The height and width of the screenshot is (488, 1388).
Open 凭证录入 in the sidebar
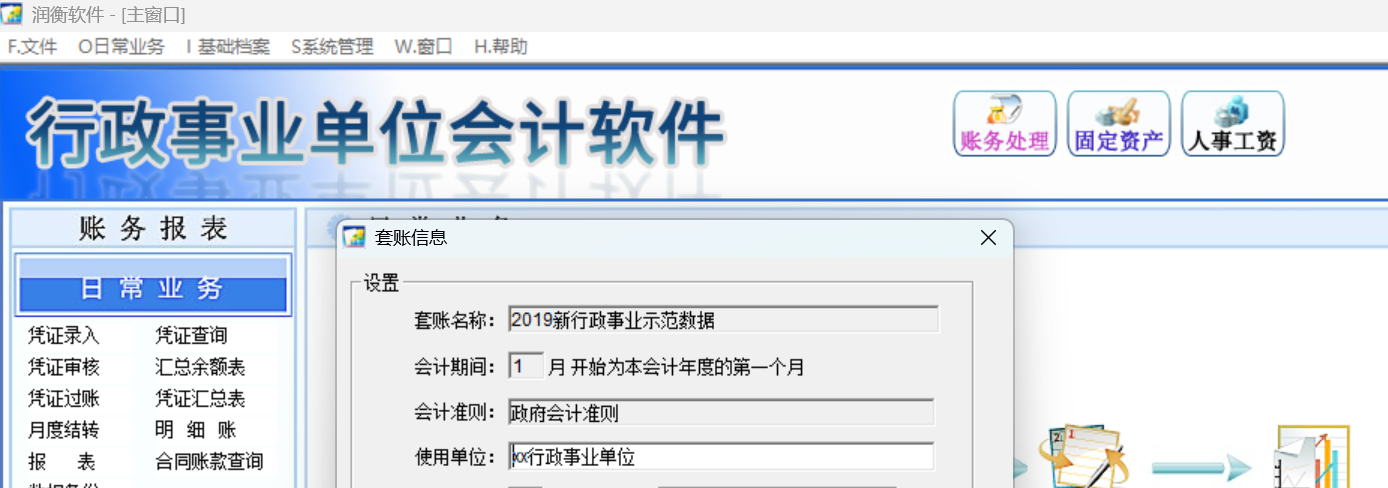pos(64,336)
